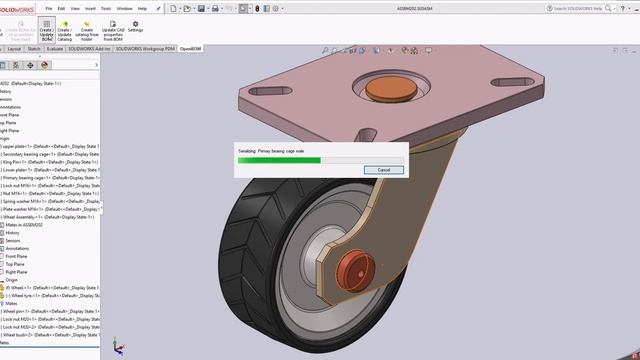Click the search magnifier icon
Viewport: 640px width, 360px height.
pyautogui.click(x=608, y=8)
